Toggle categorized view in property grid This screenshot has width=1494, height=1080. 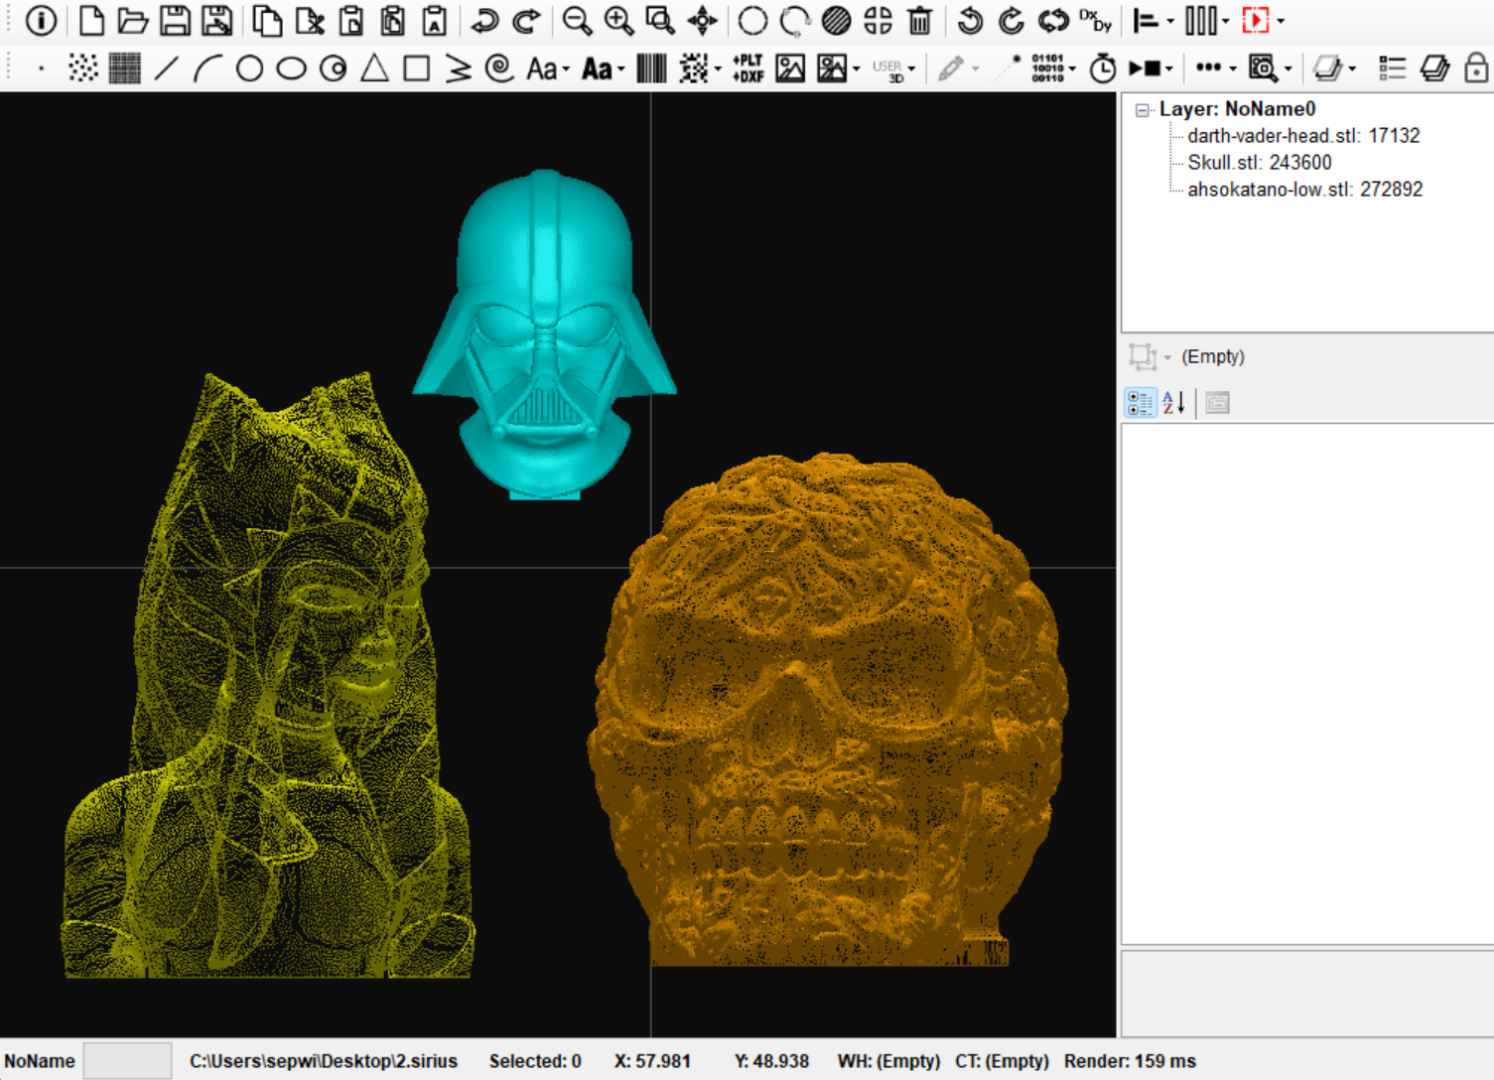coord(1140,403)
